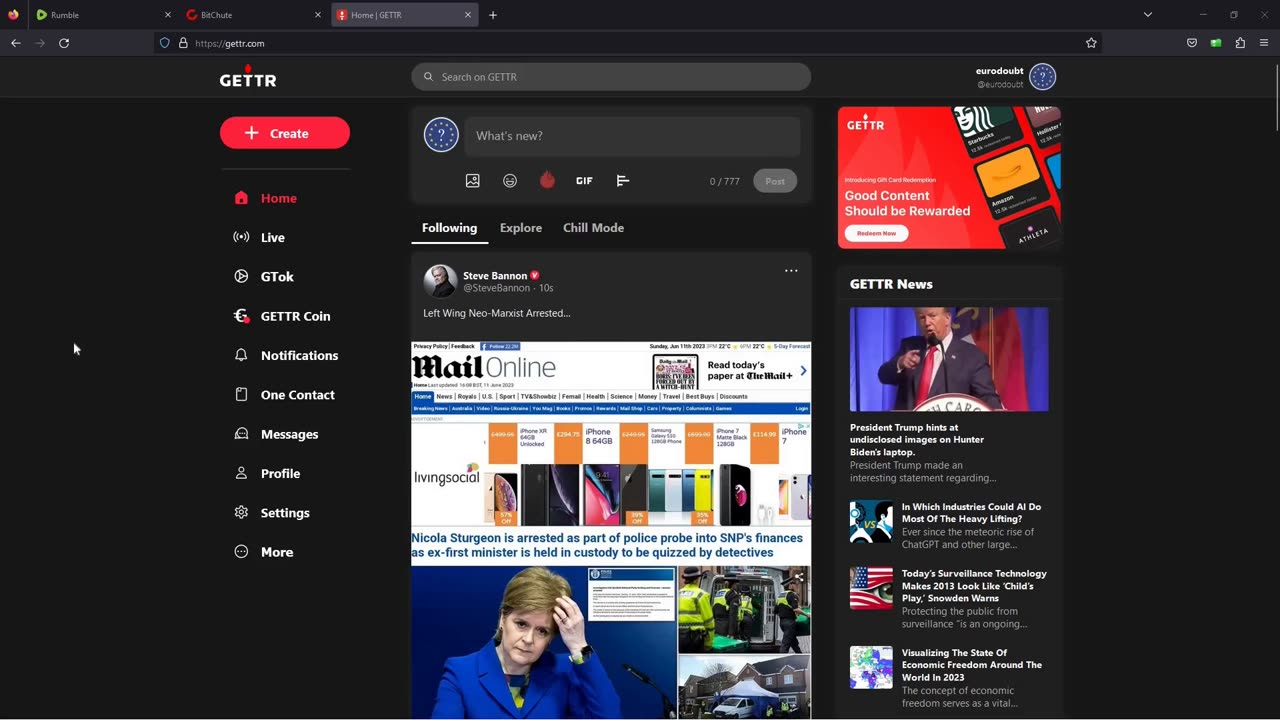Viewport: 1280px width, 720px height.
Task: Open Profile icon in sidebar
Action: coord(241,473)
